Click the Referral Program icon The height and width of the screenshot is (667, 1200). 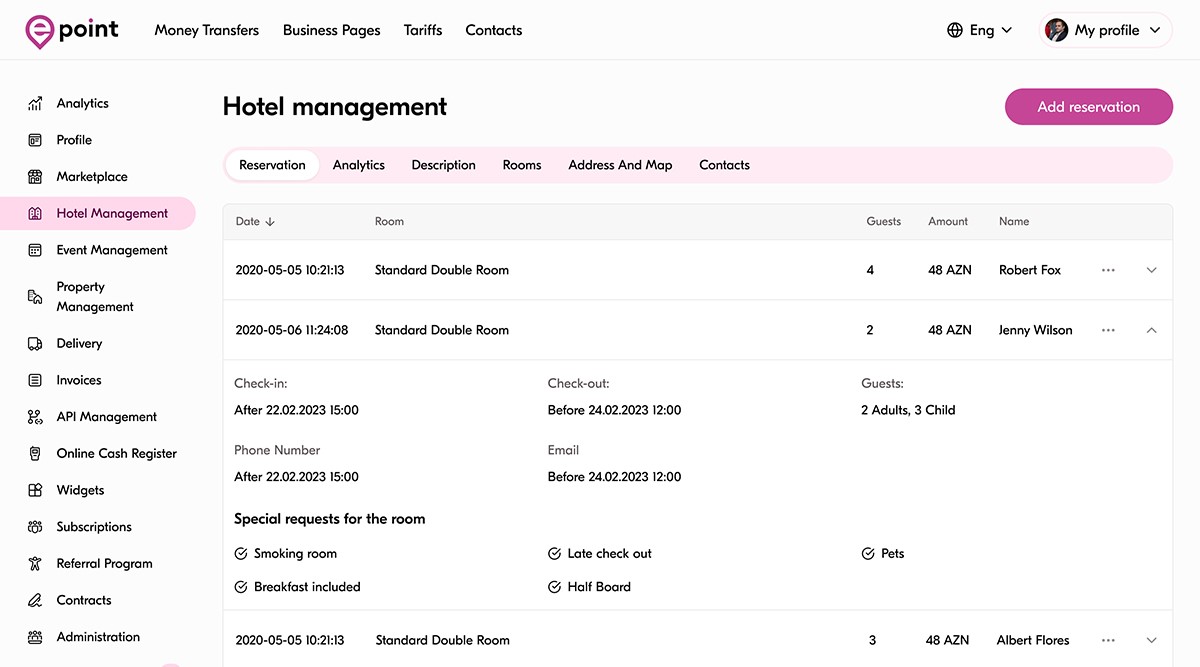click(35, 563)
